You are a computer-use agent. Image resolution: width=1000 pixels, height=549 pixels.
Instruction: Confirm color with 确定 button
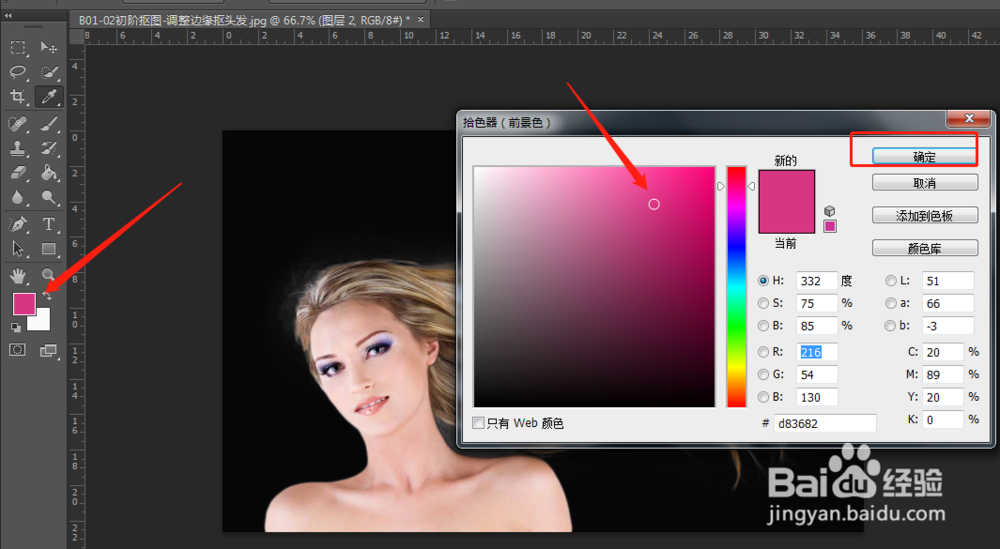point(924,157)
